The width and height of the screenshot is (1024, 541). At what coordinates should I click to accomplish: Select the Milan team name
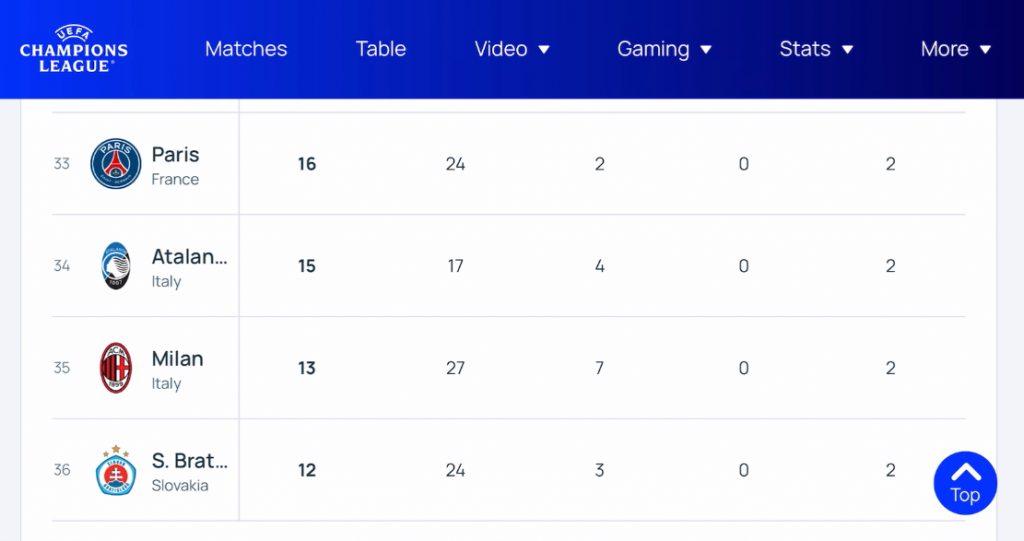177,359
